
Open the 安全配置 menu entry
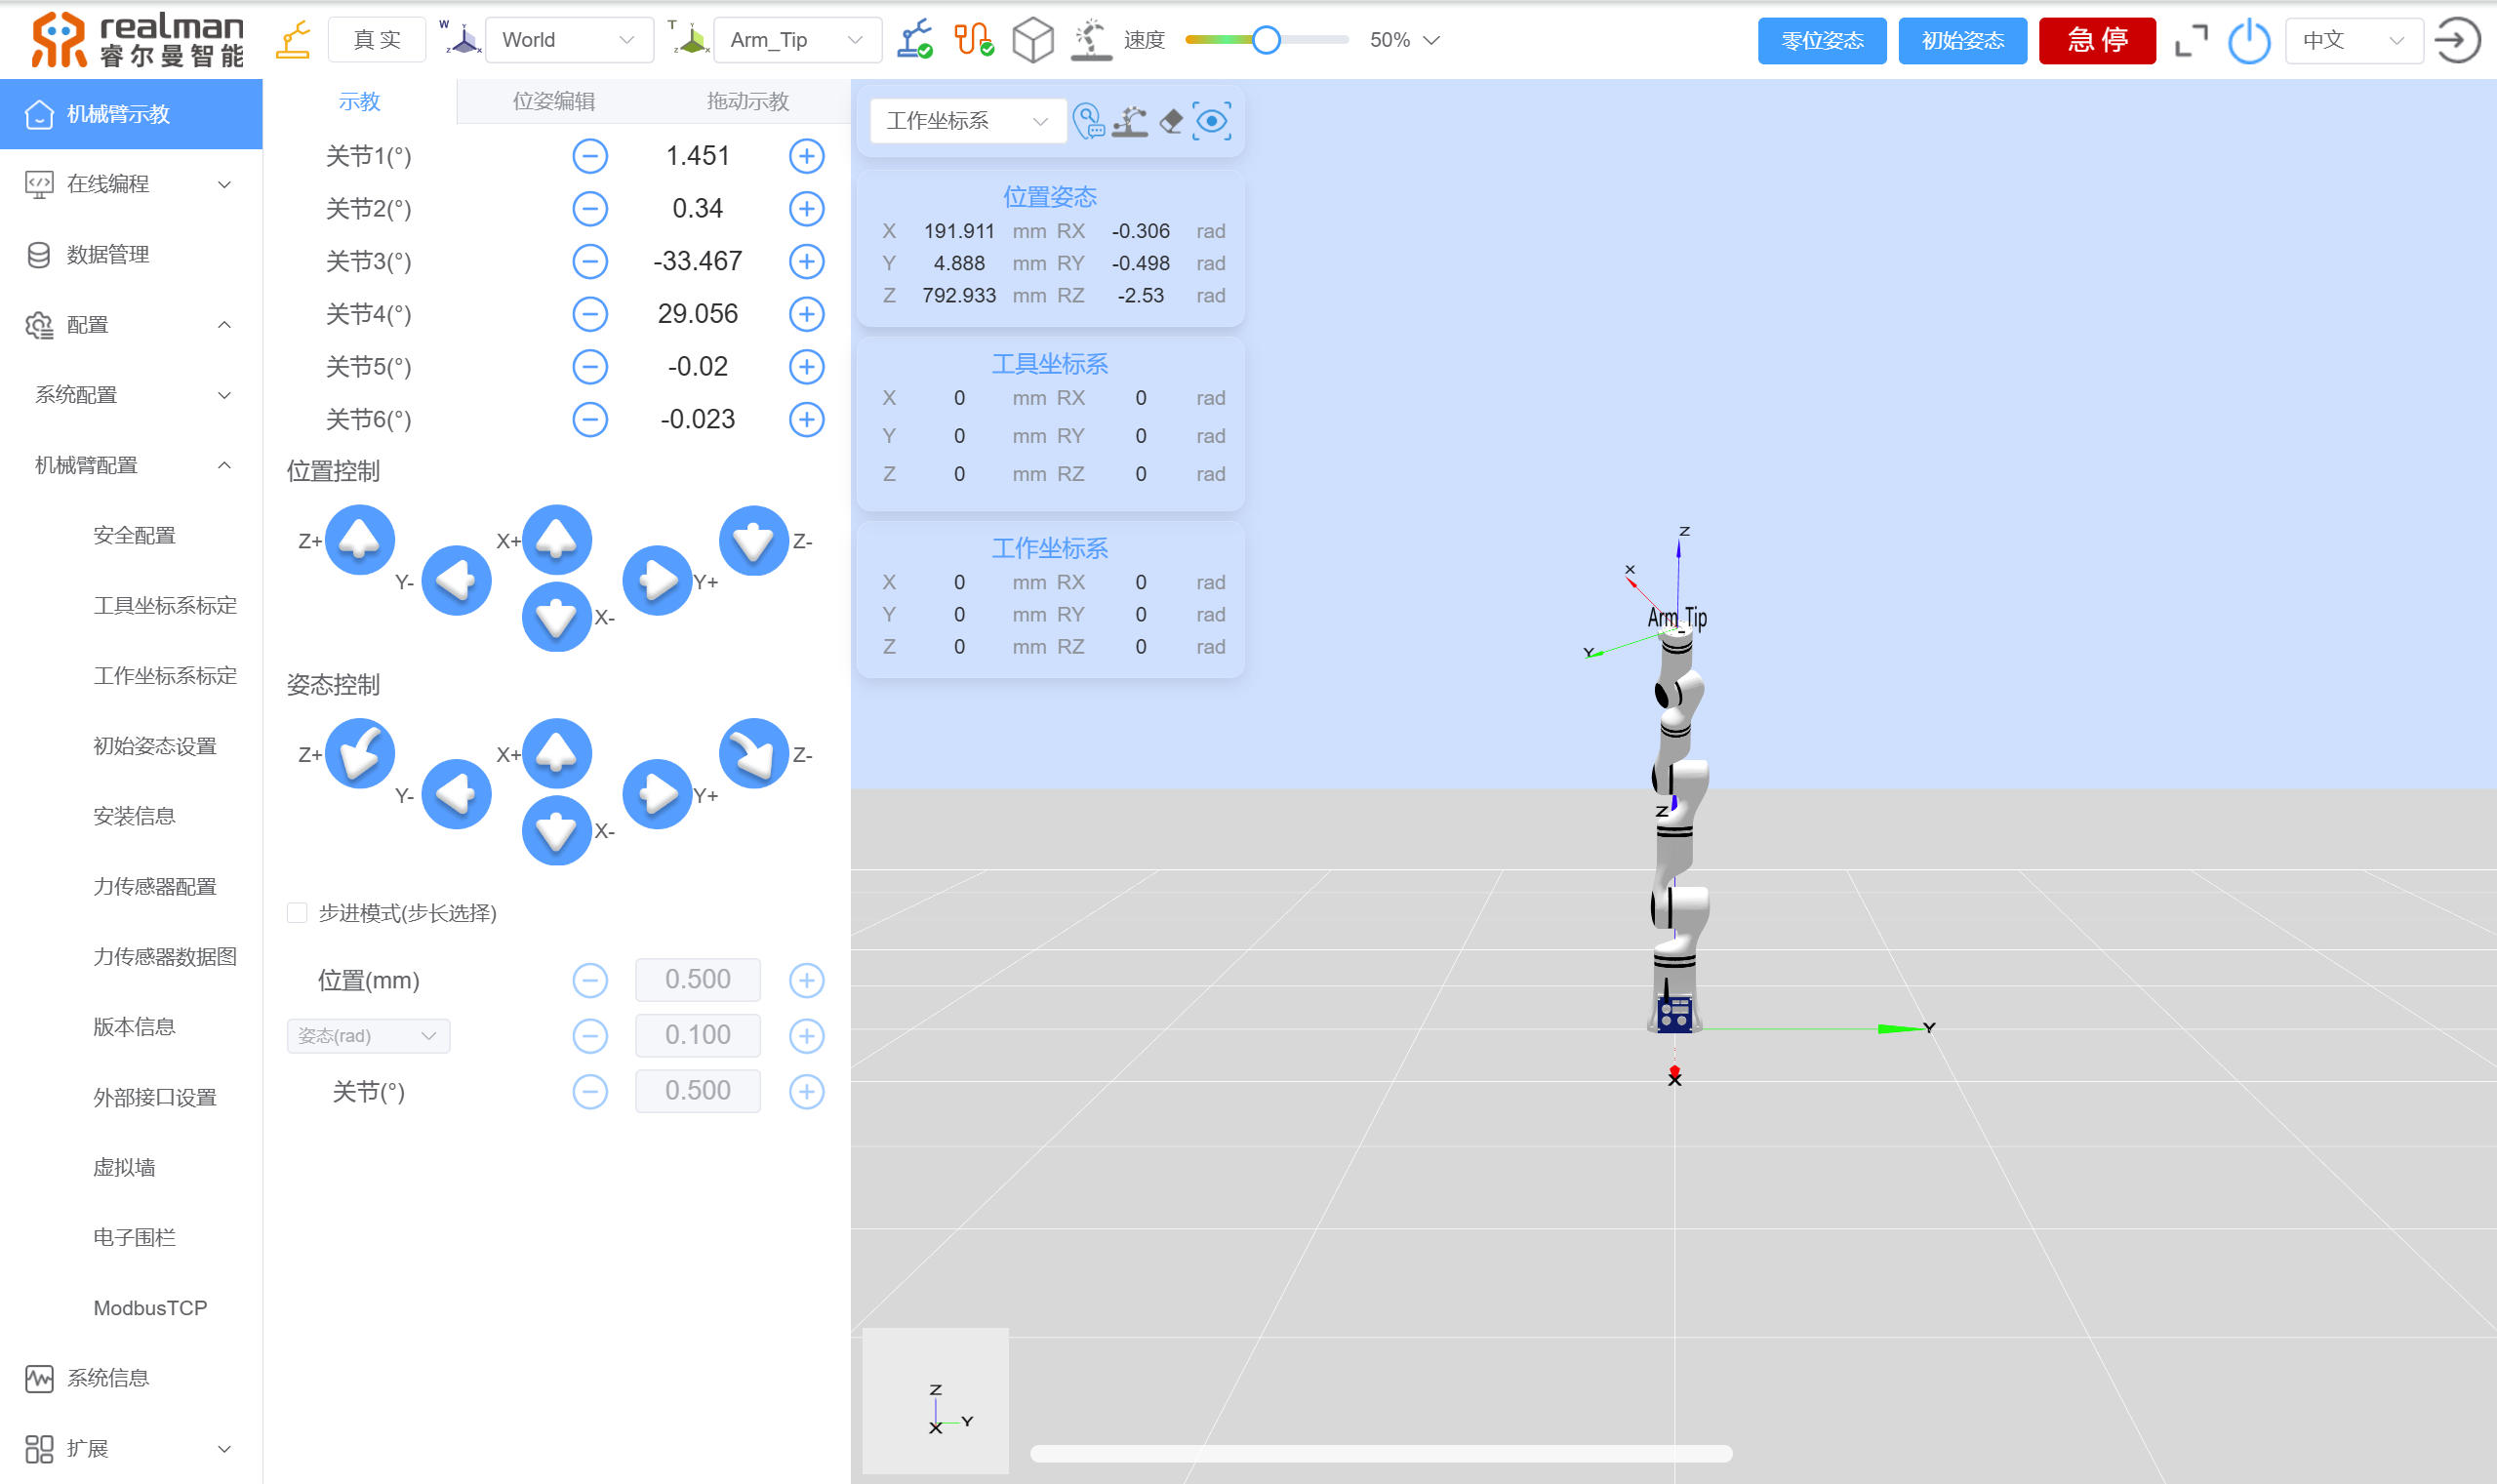(134, 536)
